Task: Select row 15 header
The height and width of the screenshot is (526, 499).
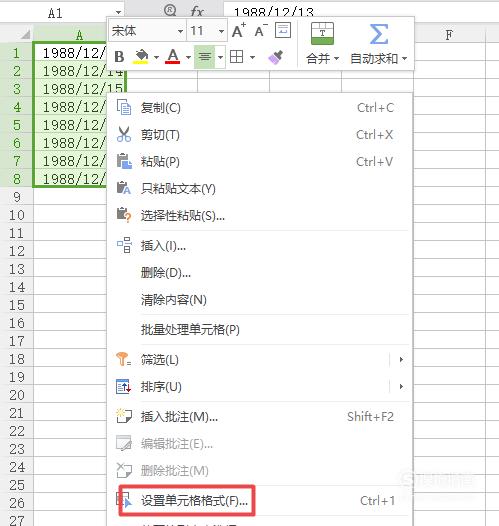Action: click(x=16, y=305)
